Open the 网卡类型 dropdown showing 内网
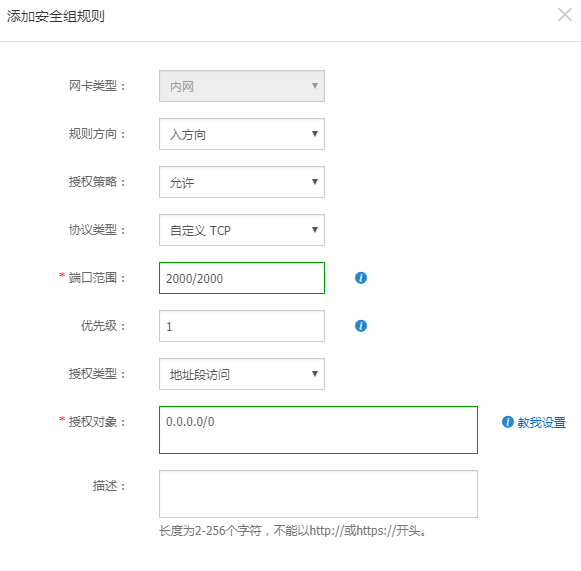The width and height of the screenshot is (581, 571). pos(242,86)
